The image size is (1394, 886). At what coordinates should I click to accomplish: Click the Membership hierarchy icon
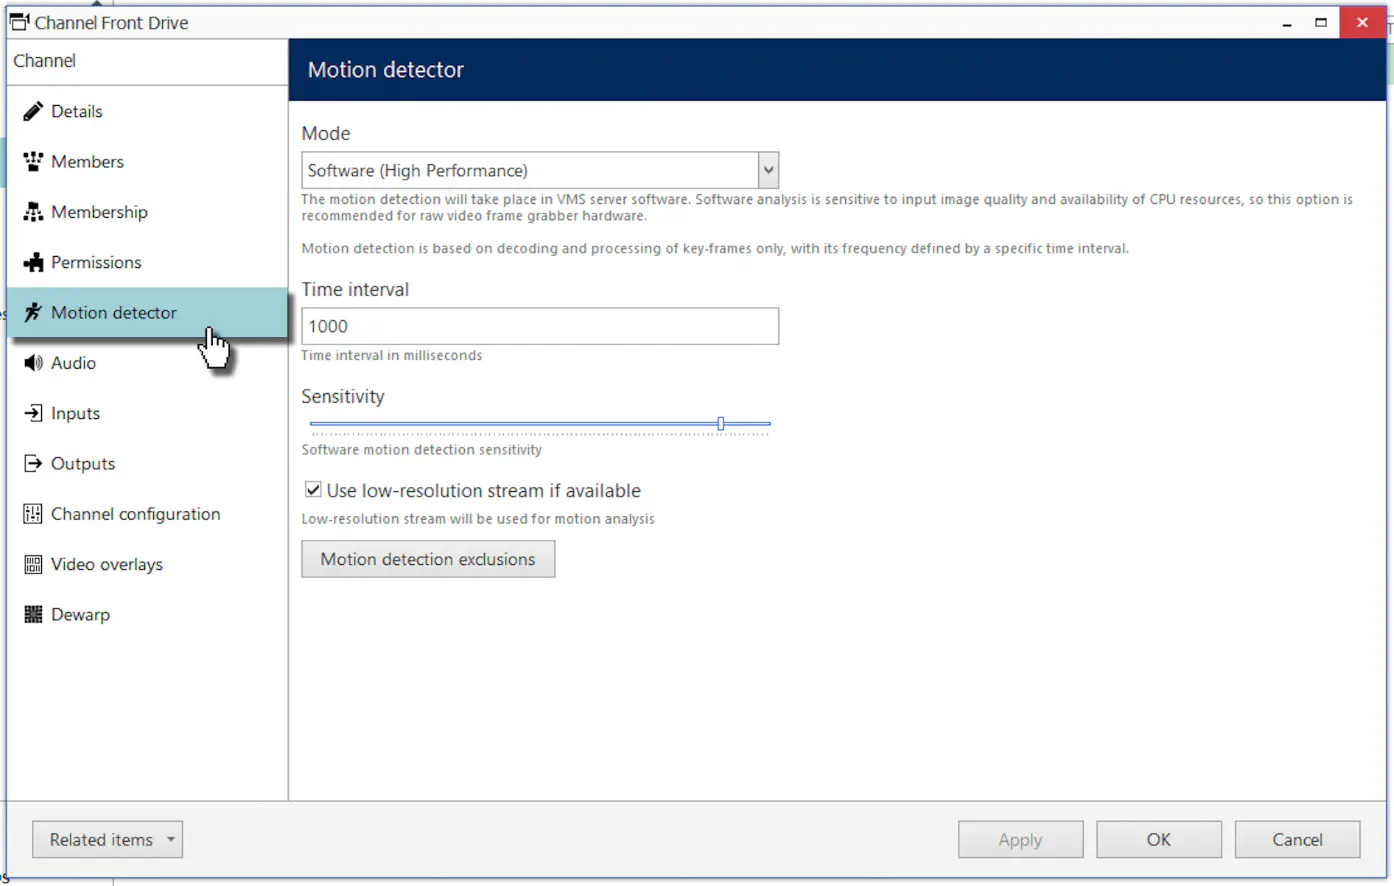click(33, 212)
